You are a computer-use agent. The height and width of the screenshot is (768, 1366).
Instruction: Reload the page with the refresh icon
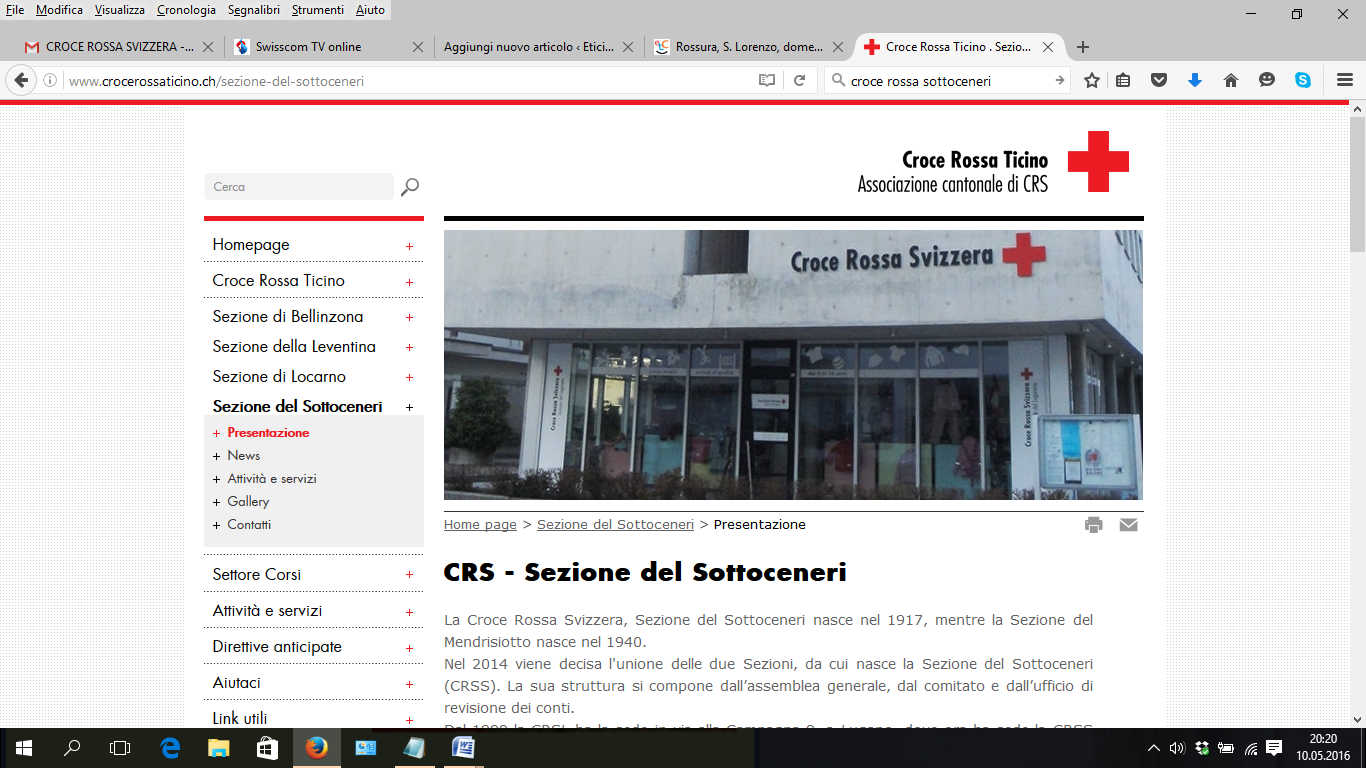pos(799,81)
